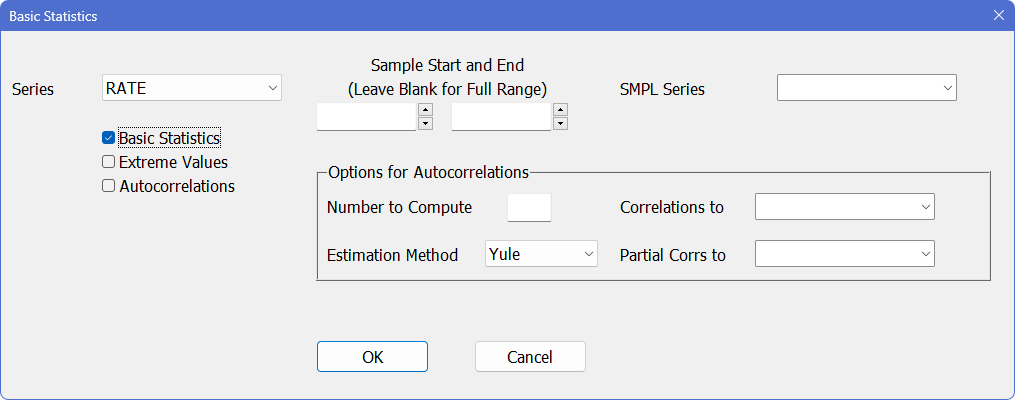The image size is (1015, 400).
Task: Open the Series dropdown showing RATE
Action: 192,88
